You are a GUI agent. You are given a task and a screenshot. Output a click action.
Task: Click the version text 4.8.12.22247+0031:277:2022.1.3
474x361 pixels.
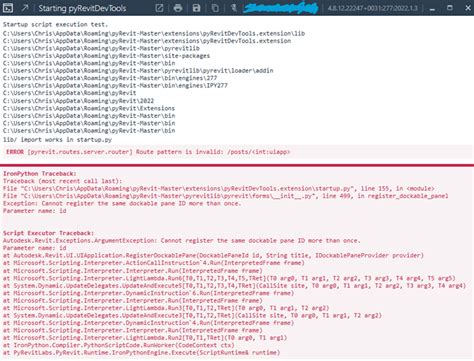[x=372, y=8]
